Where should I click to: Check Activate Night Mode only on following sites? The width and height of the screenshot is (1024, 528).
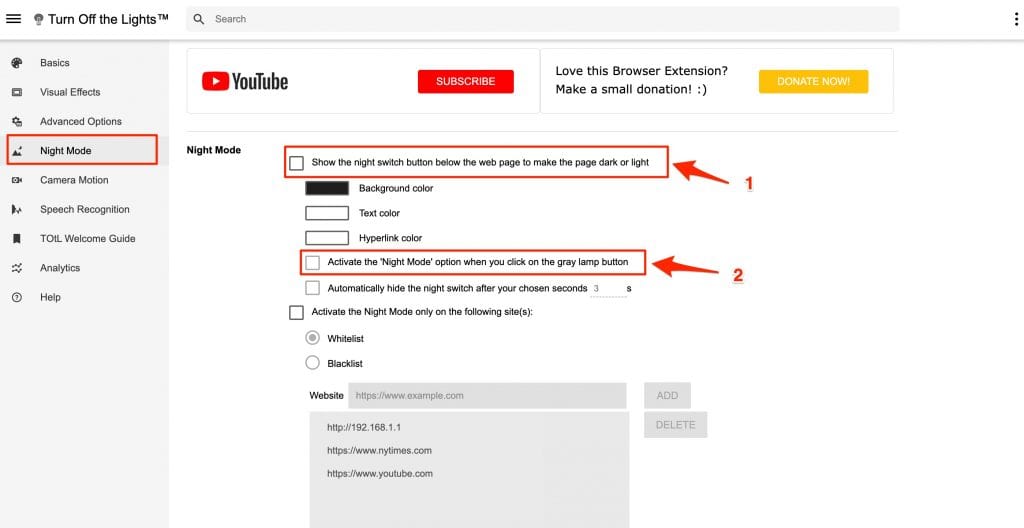coord(296,312)
